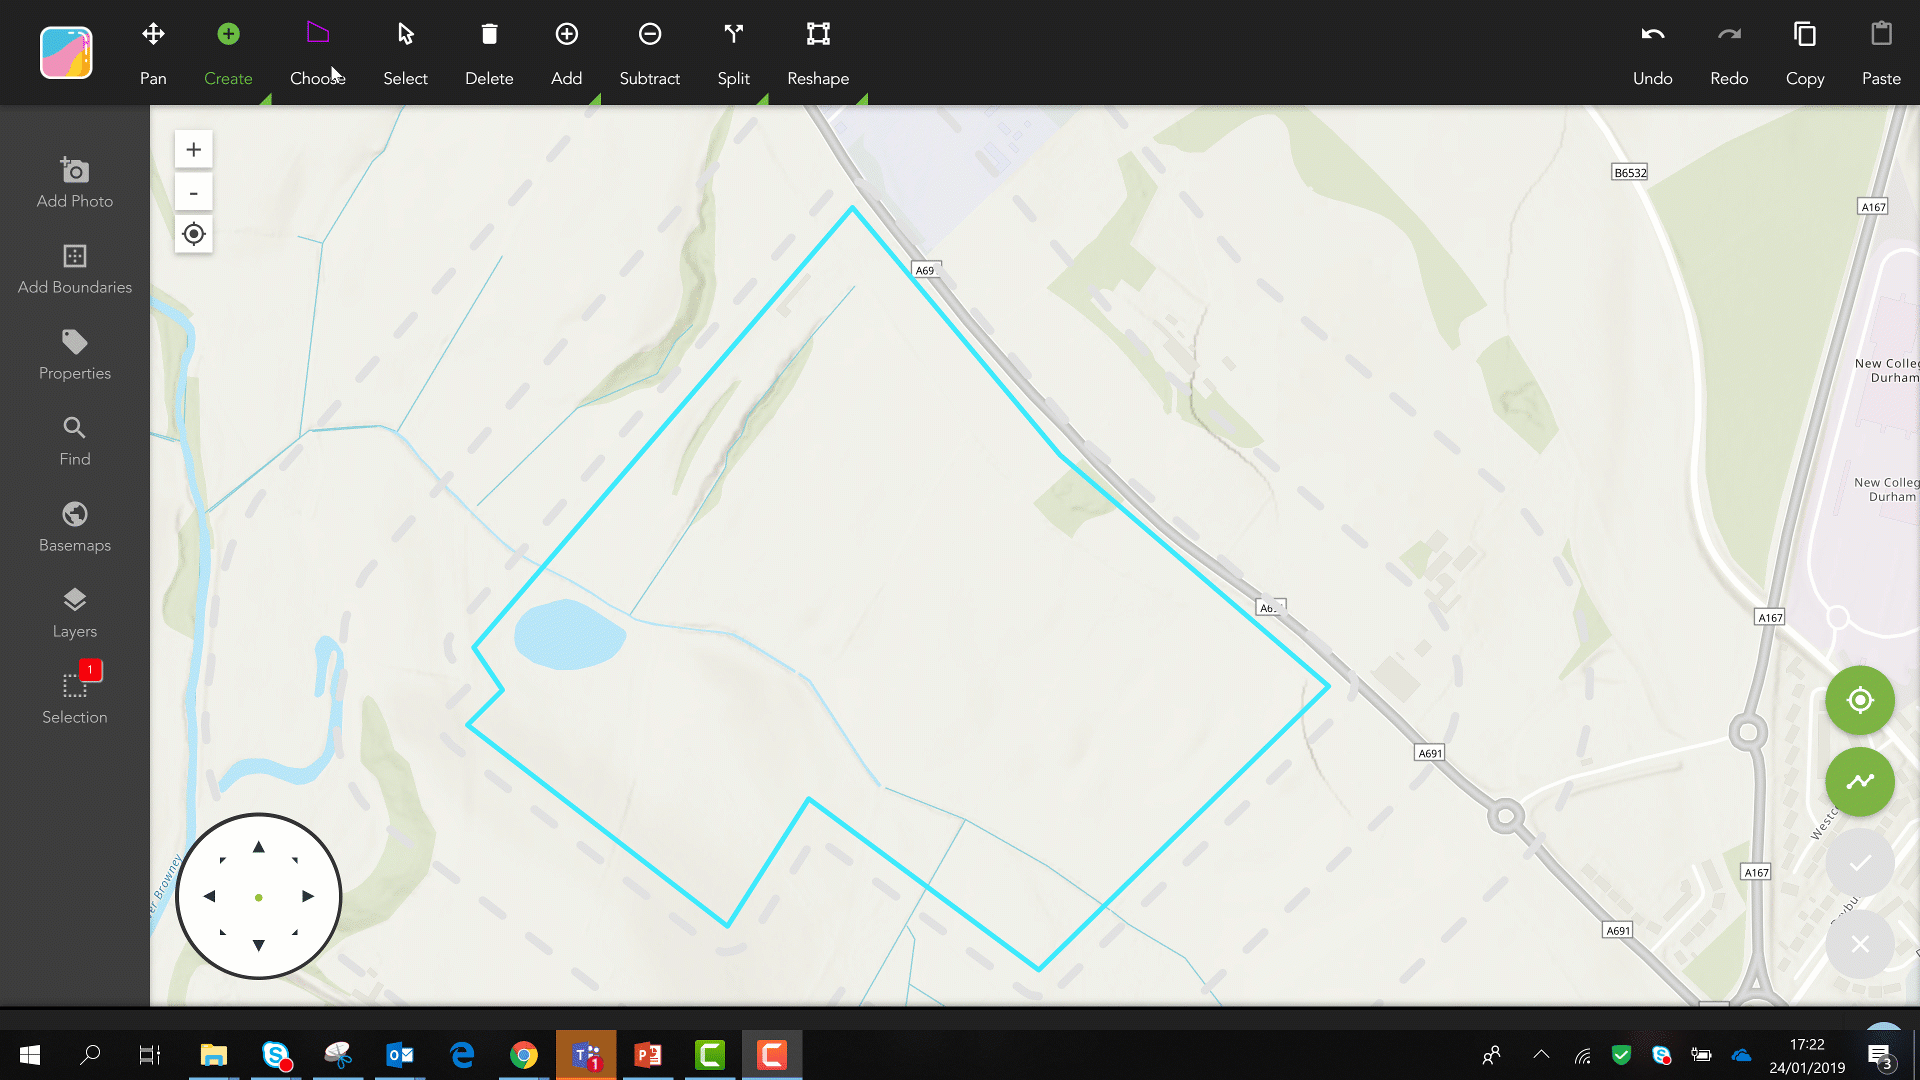Zoom in on the map
This screenshot has height=1080, width=1920.
tap(194, 150)
